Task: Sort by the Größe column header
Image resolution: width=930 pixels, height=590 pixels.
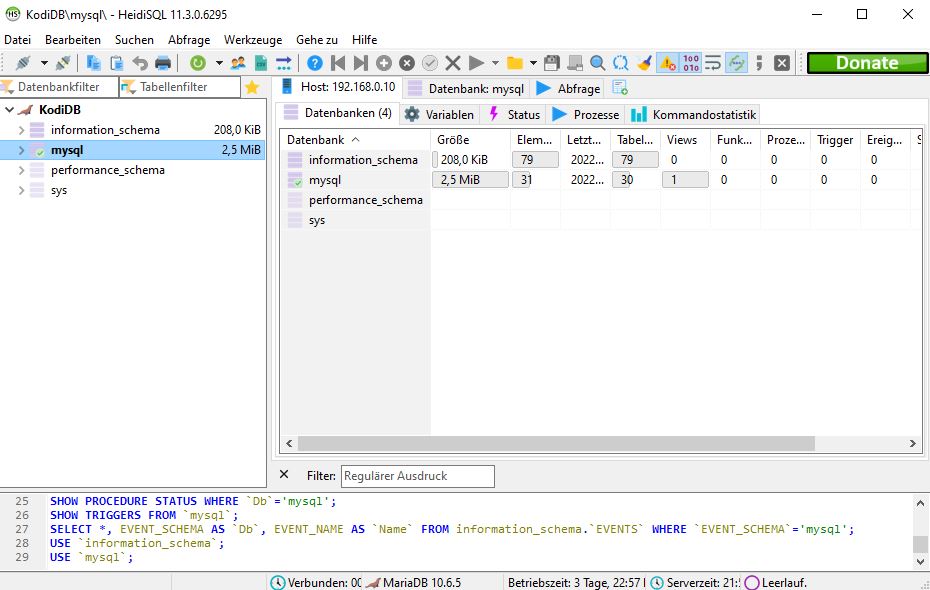Action: tap(470, 140)
